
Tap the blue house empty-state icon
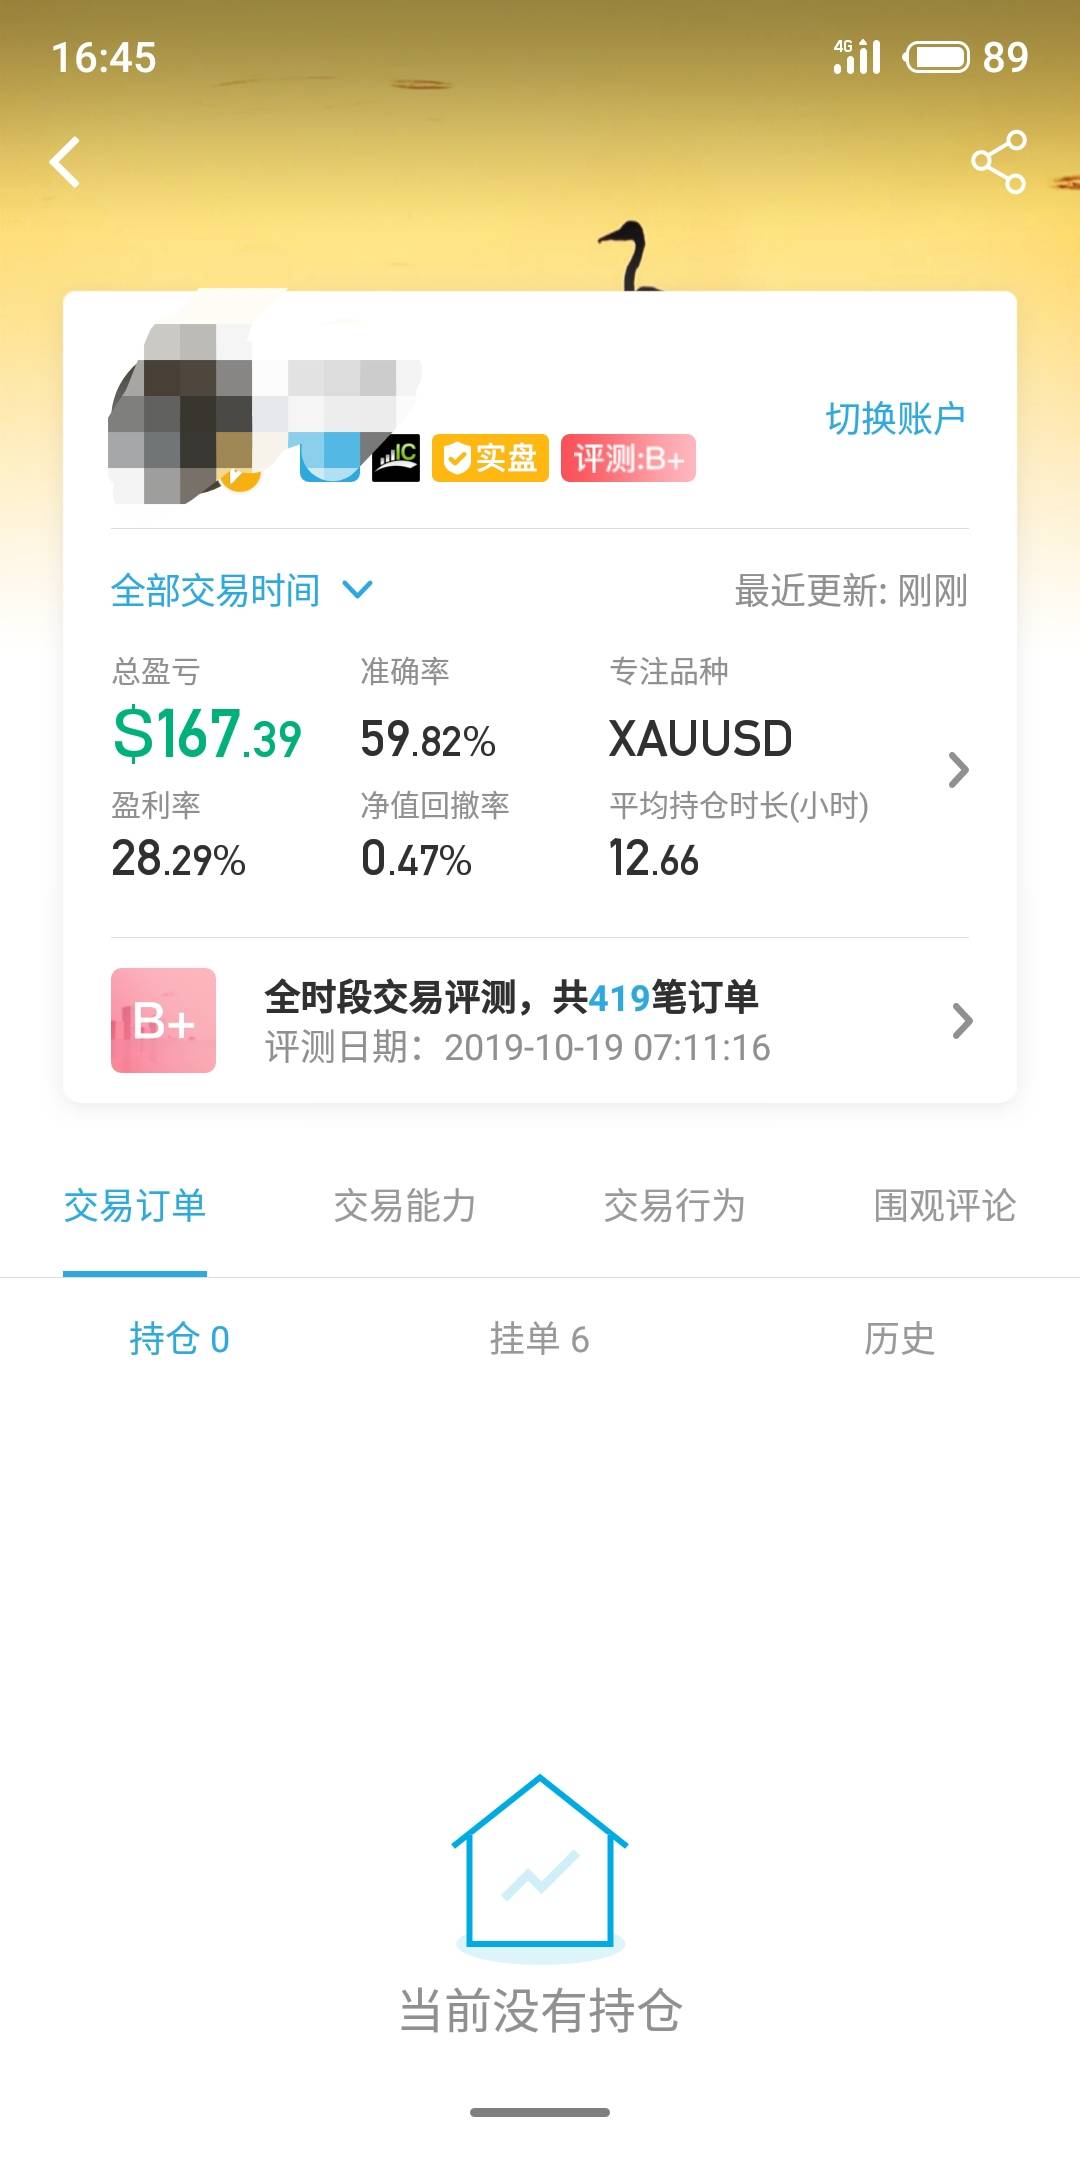coord(540,1863)
